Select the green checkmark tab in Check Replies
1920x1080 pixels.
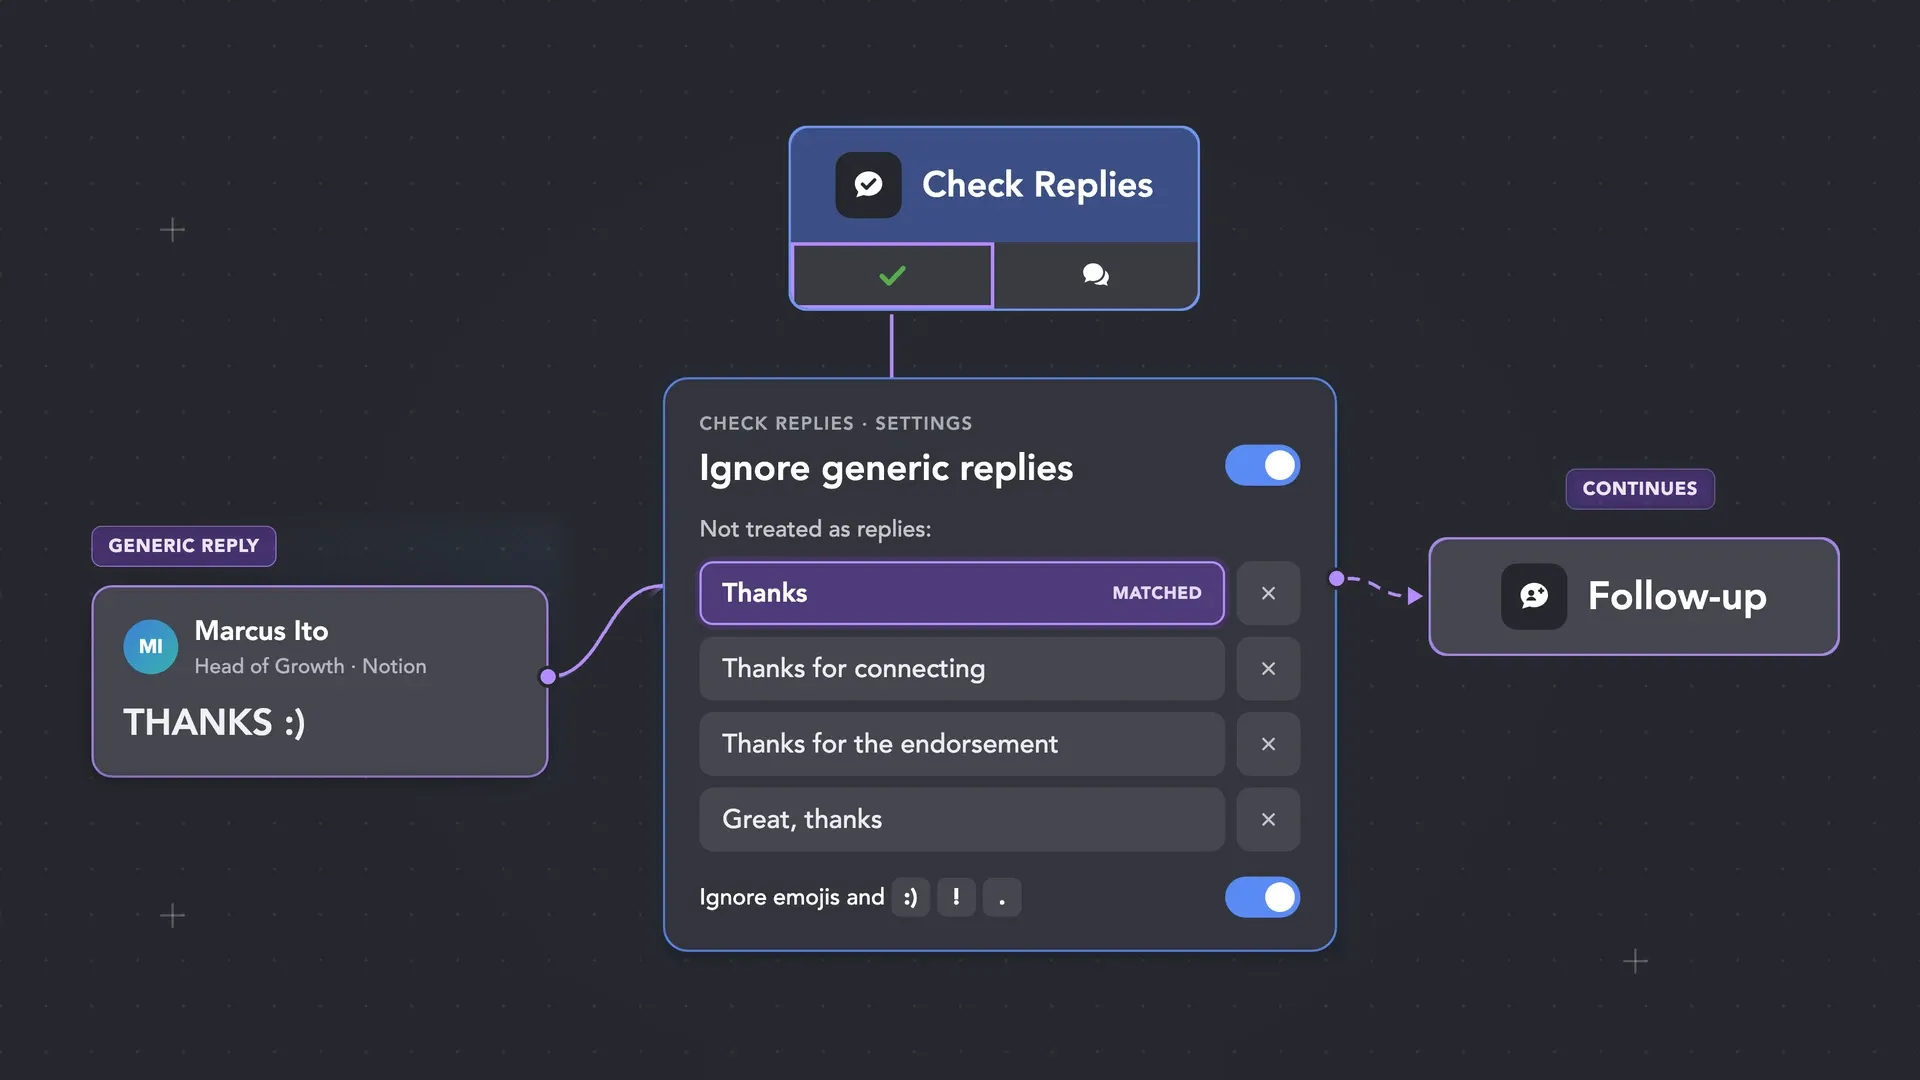click(x=892, y=275)
